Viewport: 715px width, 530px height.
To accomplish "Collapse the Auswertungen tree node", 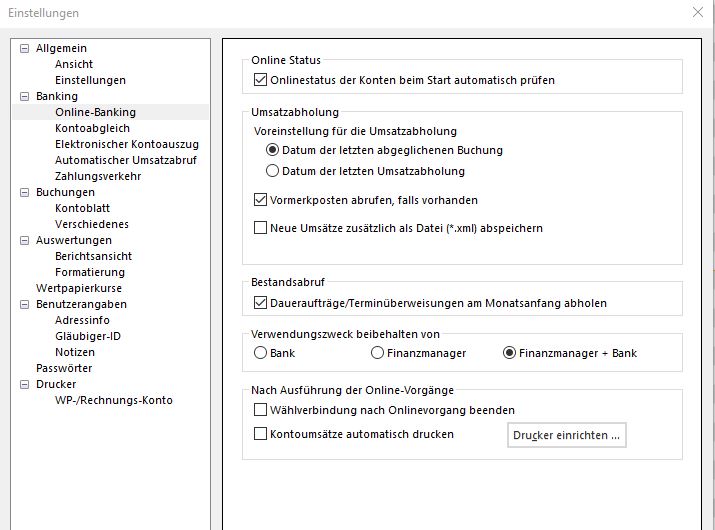I will click(24, 240).
